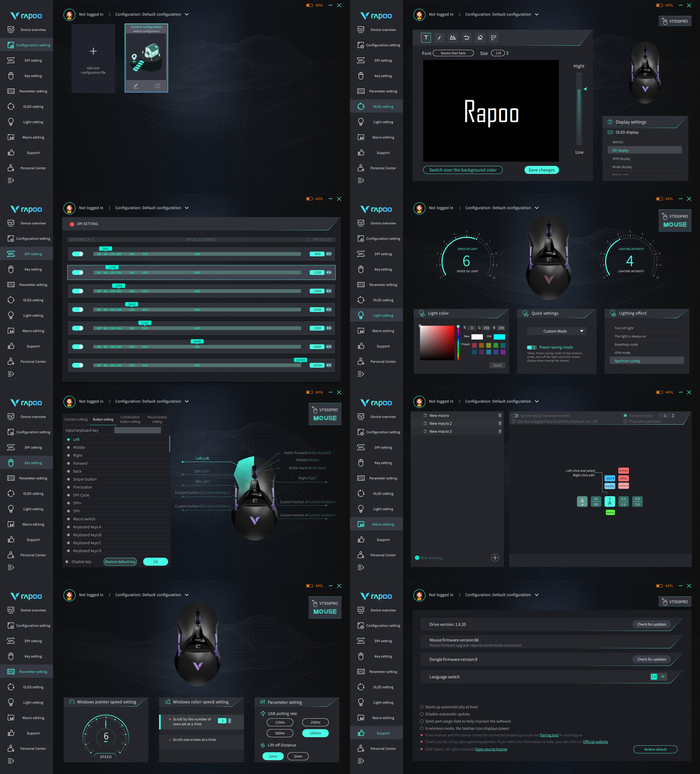Click the add macro plus icon
700x774 pixels.
click(494, 557)
